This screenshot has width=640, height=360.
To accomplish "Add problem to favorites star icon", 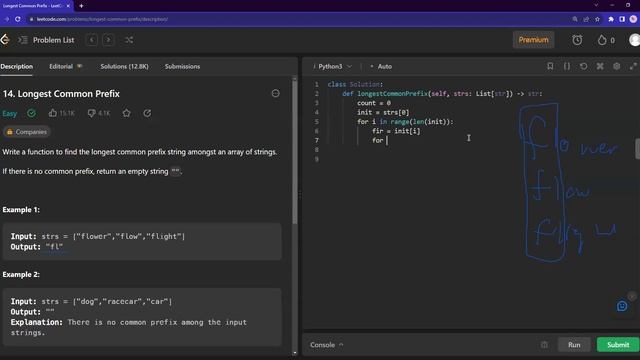I will point(127,113).
